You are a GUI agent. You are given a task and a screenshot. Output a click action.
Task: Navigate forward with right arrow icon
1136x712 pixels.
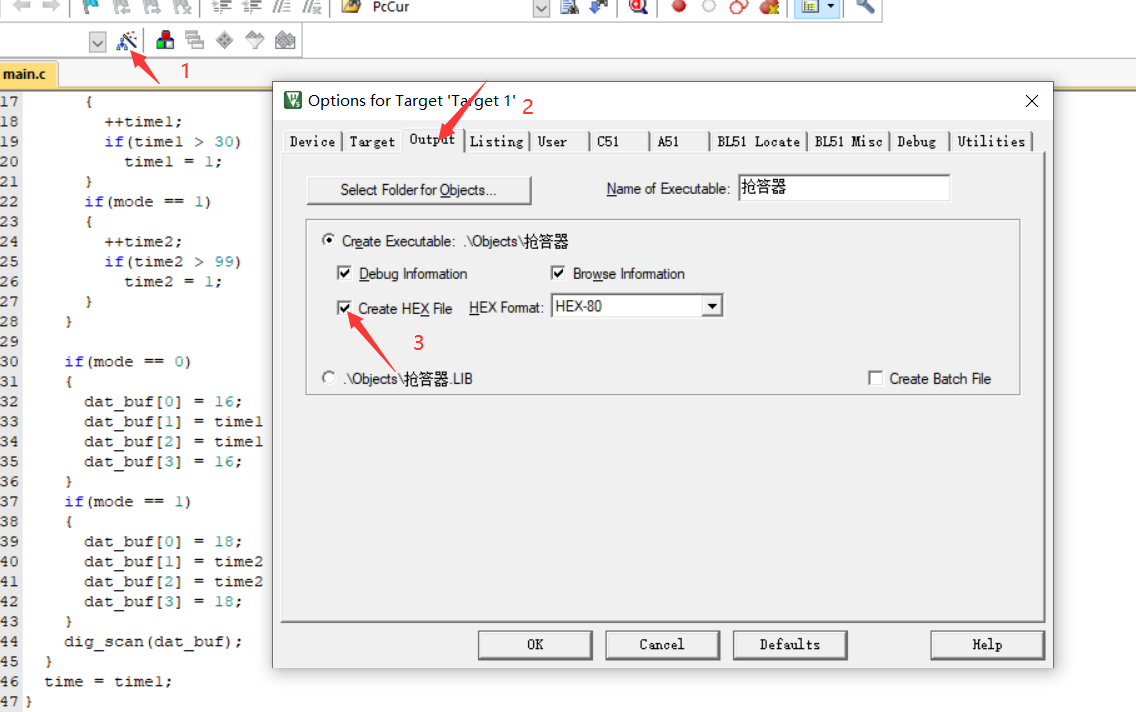51,6
